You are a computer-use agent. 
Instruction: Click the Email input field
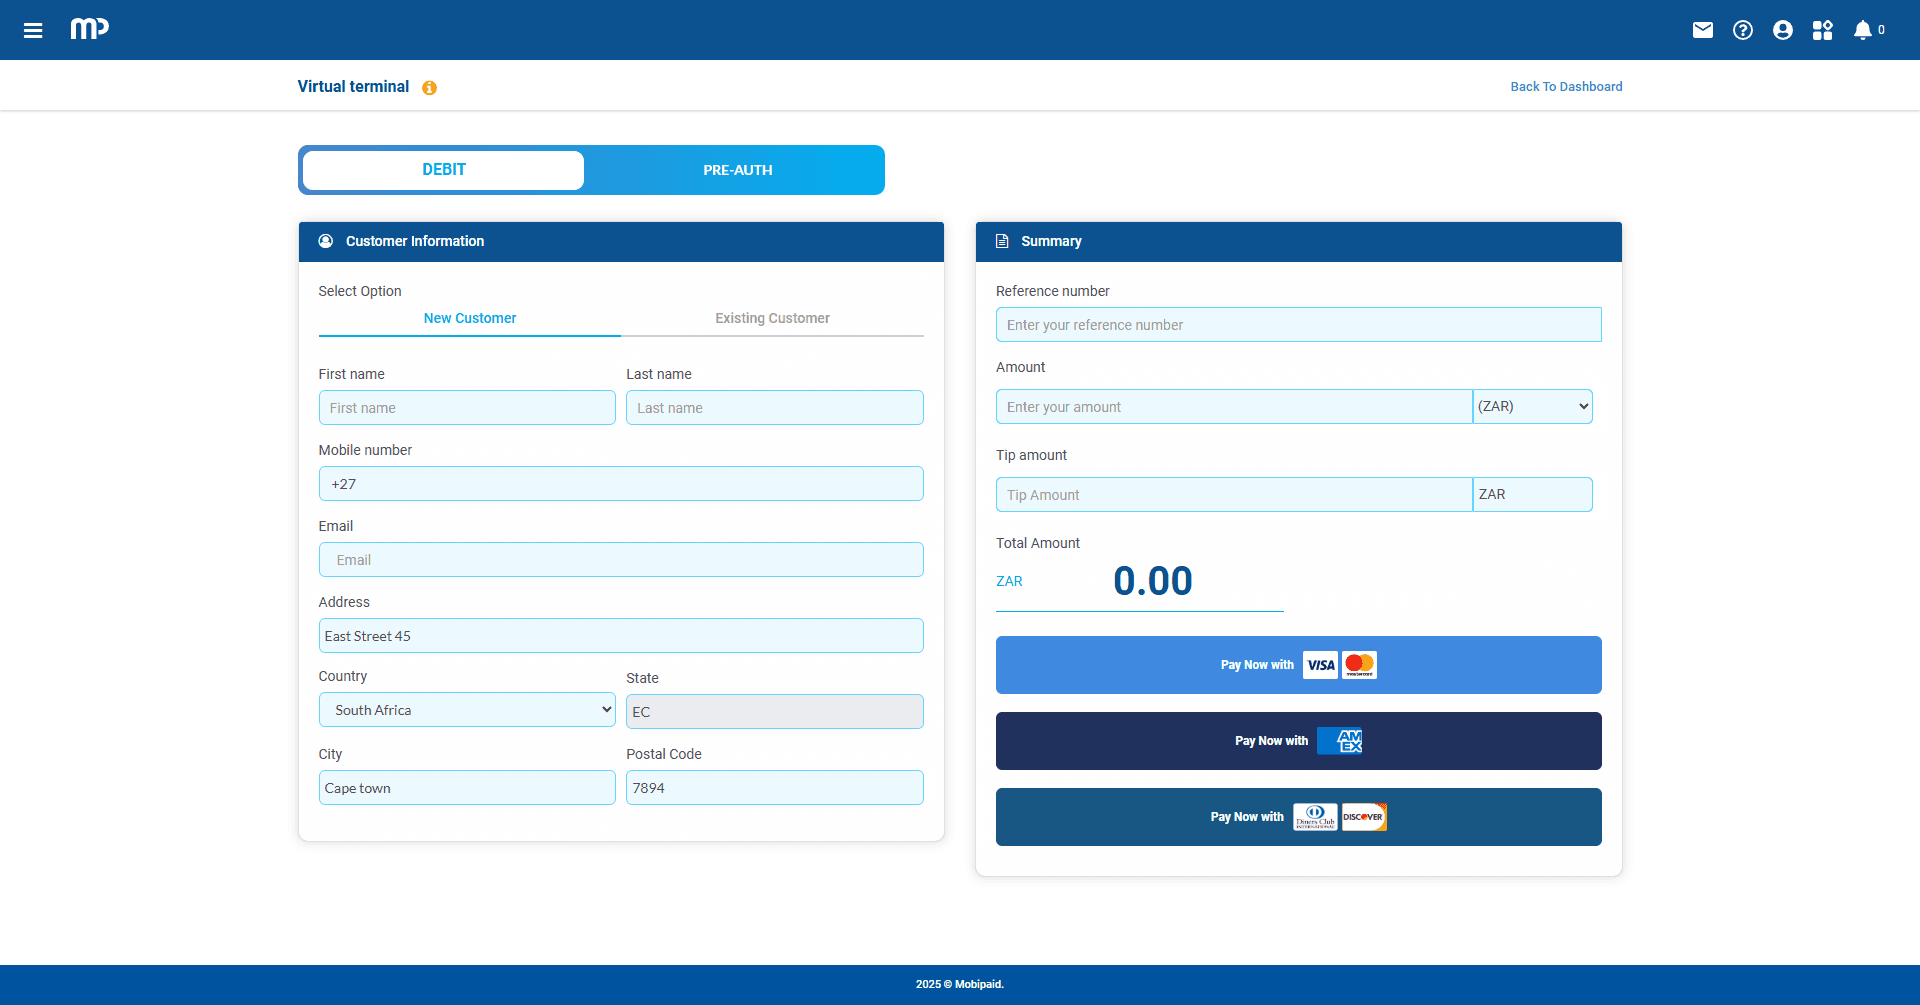pyautogui.click(x=620, y=560)
